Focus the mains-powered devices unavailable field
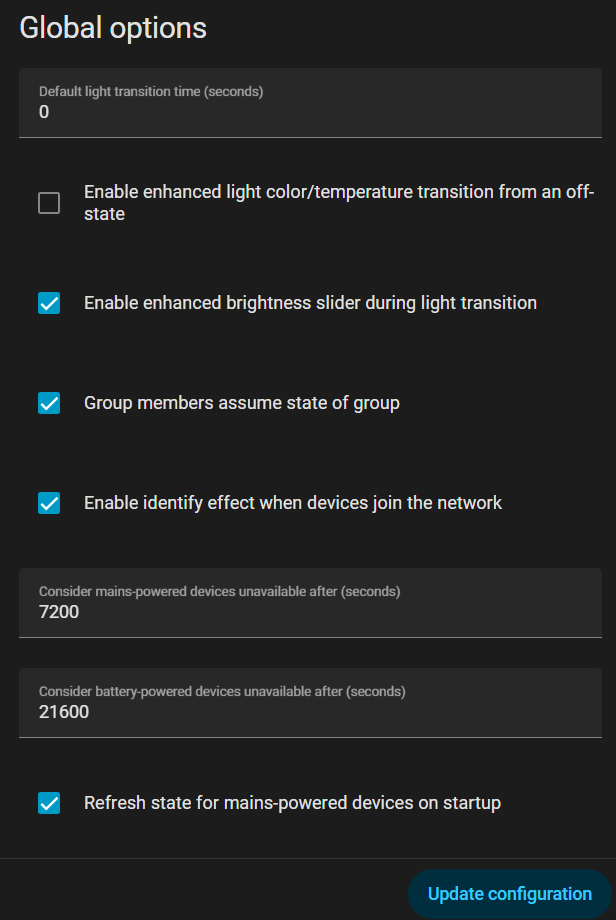The image size is (616, 920). point(310,603)
